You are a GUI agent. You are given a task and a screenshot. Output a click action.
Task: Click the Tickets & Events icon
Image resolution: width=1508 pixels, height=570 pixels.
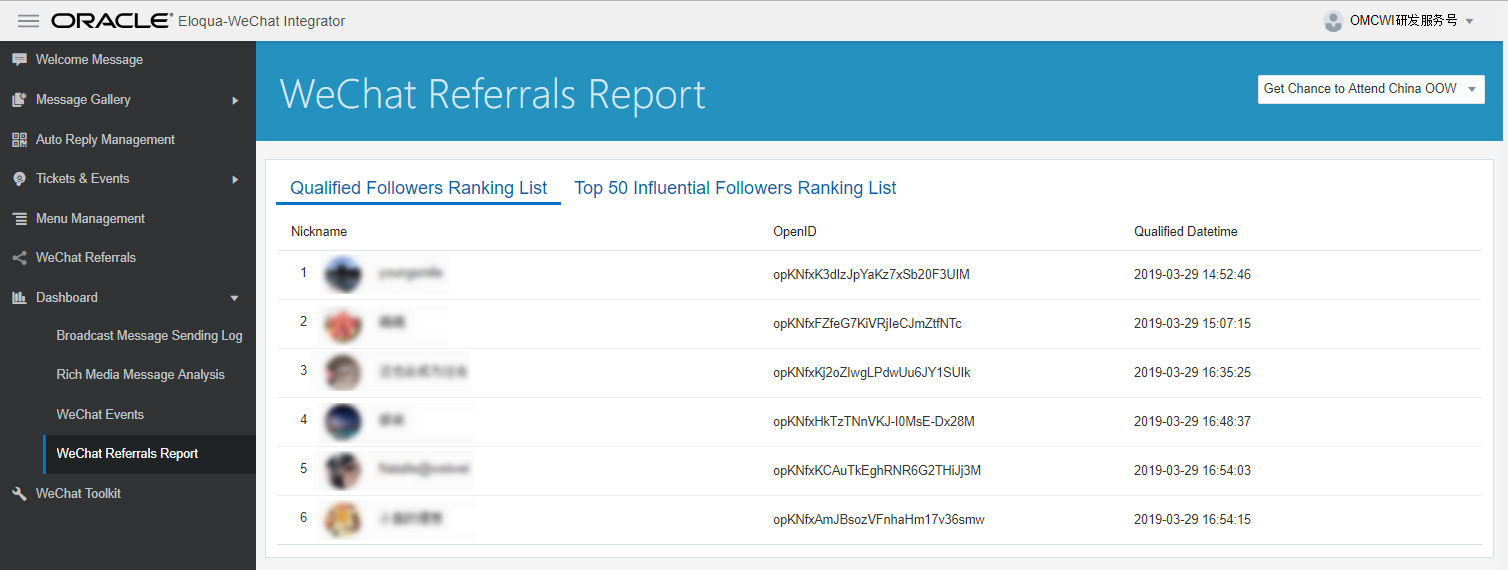(x=19, y=179)
